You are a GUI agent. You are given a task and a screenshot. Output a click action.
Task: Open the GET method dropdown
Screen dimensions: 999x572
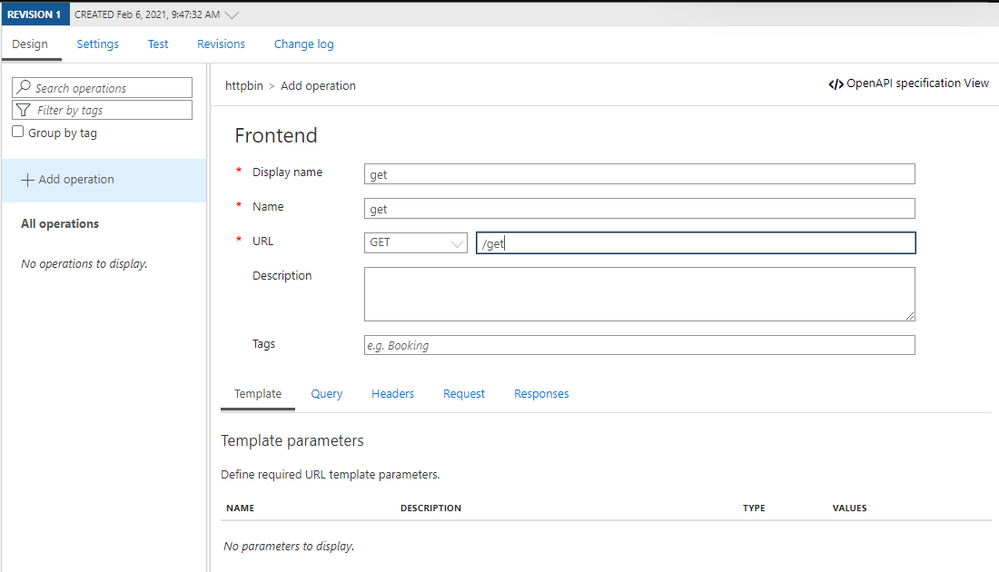pos(416,243)
